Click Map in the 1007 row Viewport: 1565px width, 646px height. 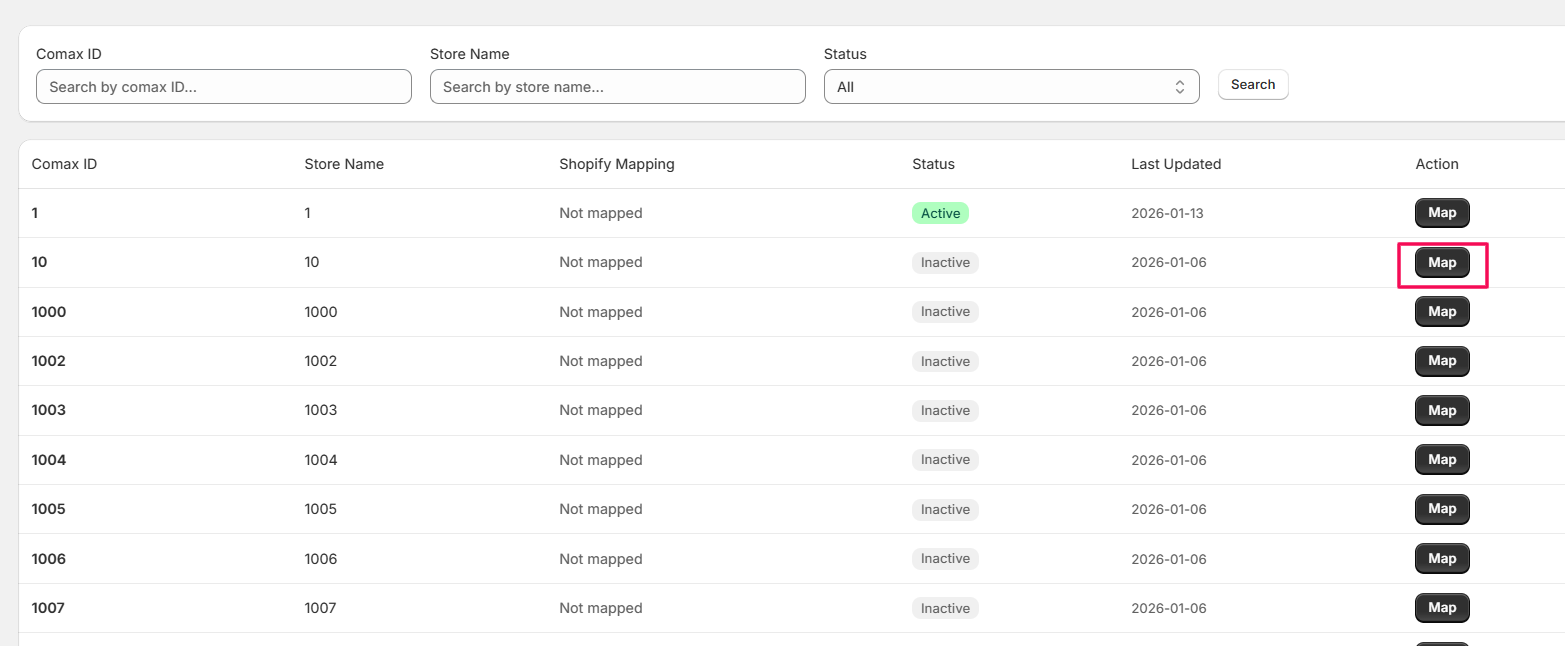point(1441,608)
